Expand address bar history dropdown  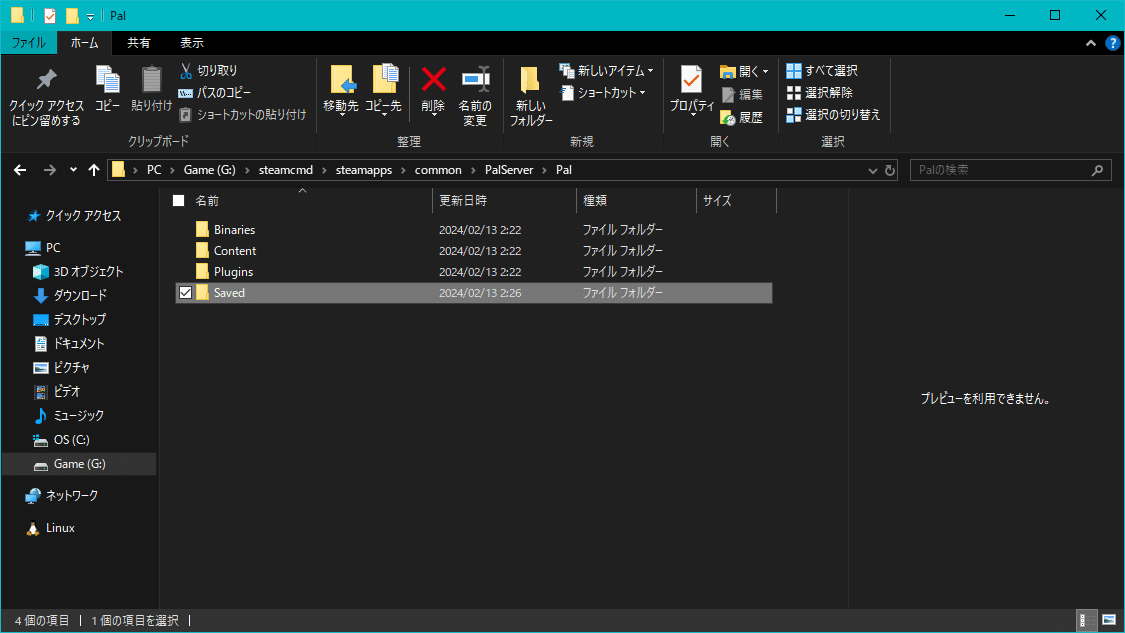click(x=872, y=170)
